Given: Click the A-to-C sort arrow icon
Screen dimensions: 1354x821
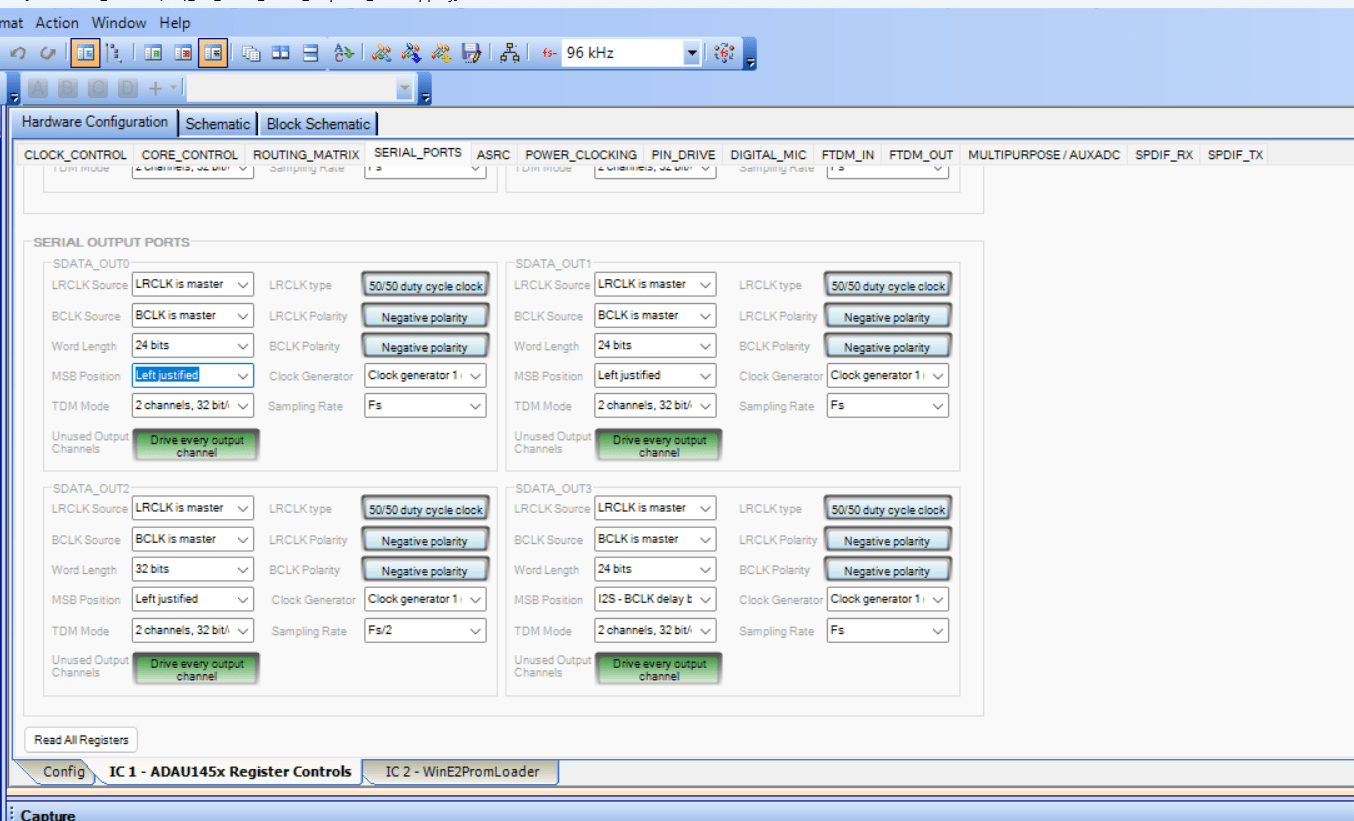Looking at the screenshot, I should [x=343, y=53].
